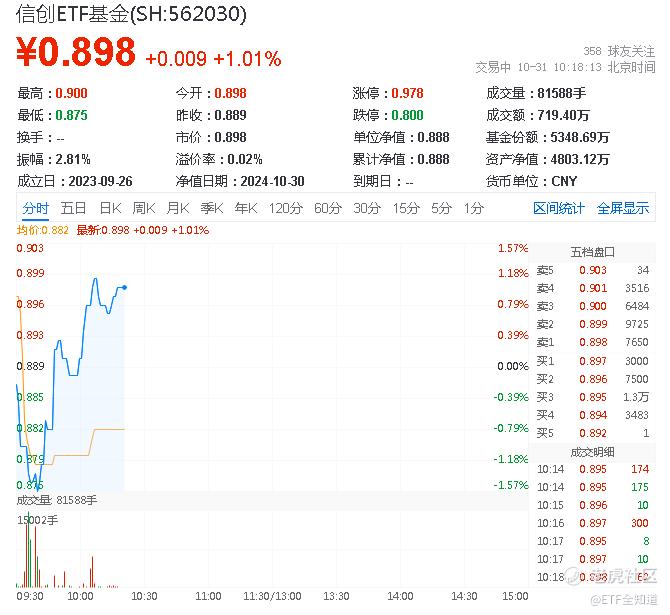Click the 成交明细 section header

coord(592,452)
